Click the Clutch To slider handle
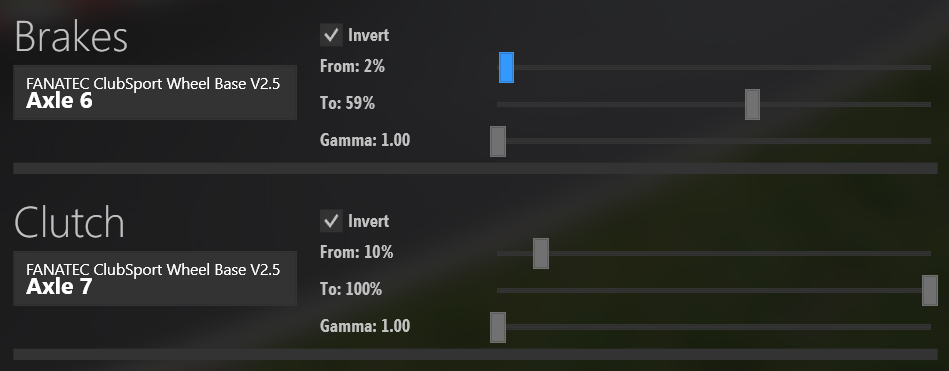This screenshot has width=949, height=371. click(930, 290)
